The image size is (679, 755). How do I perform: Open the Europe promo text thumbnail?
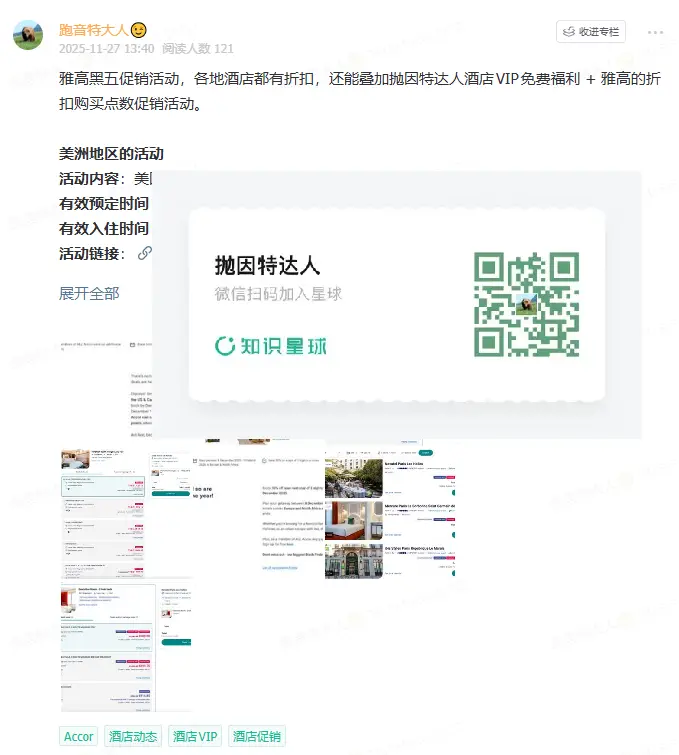pyautogui.click(x=258, y=513)
